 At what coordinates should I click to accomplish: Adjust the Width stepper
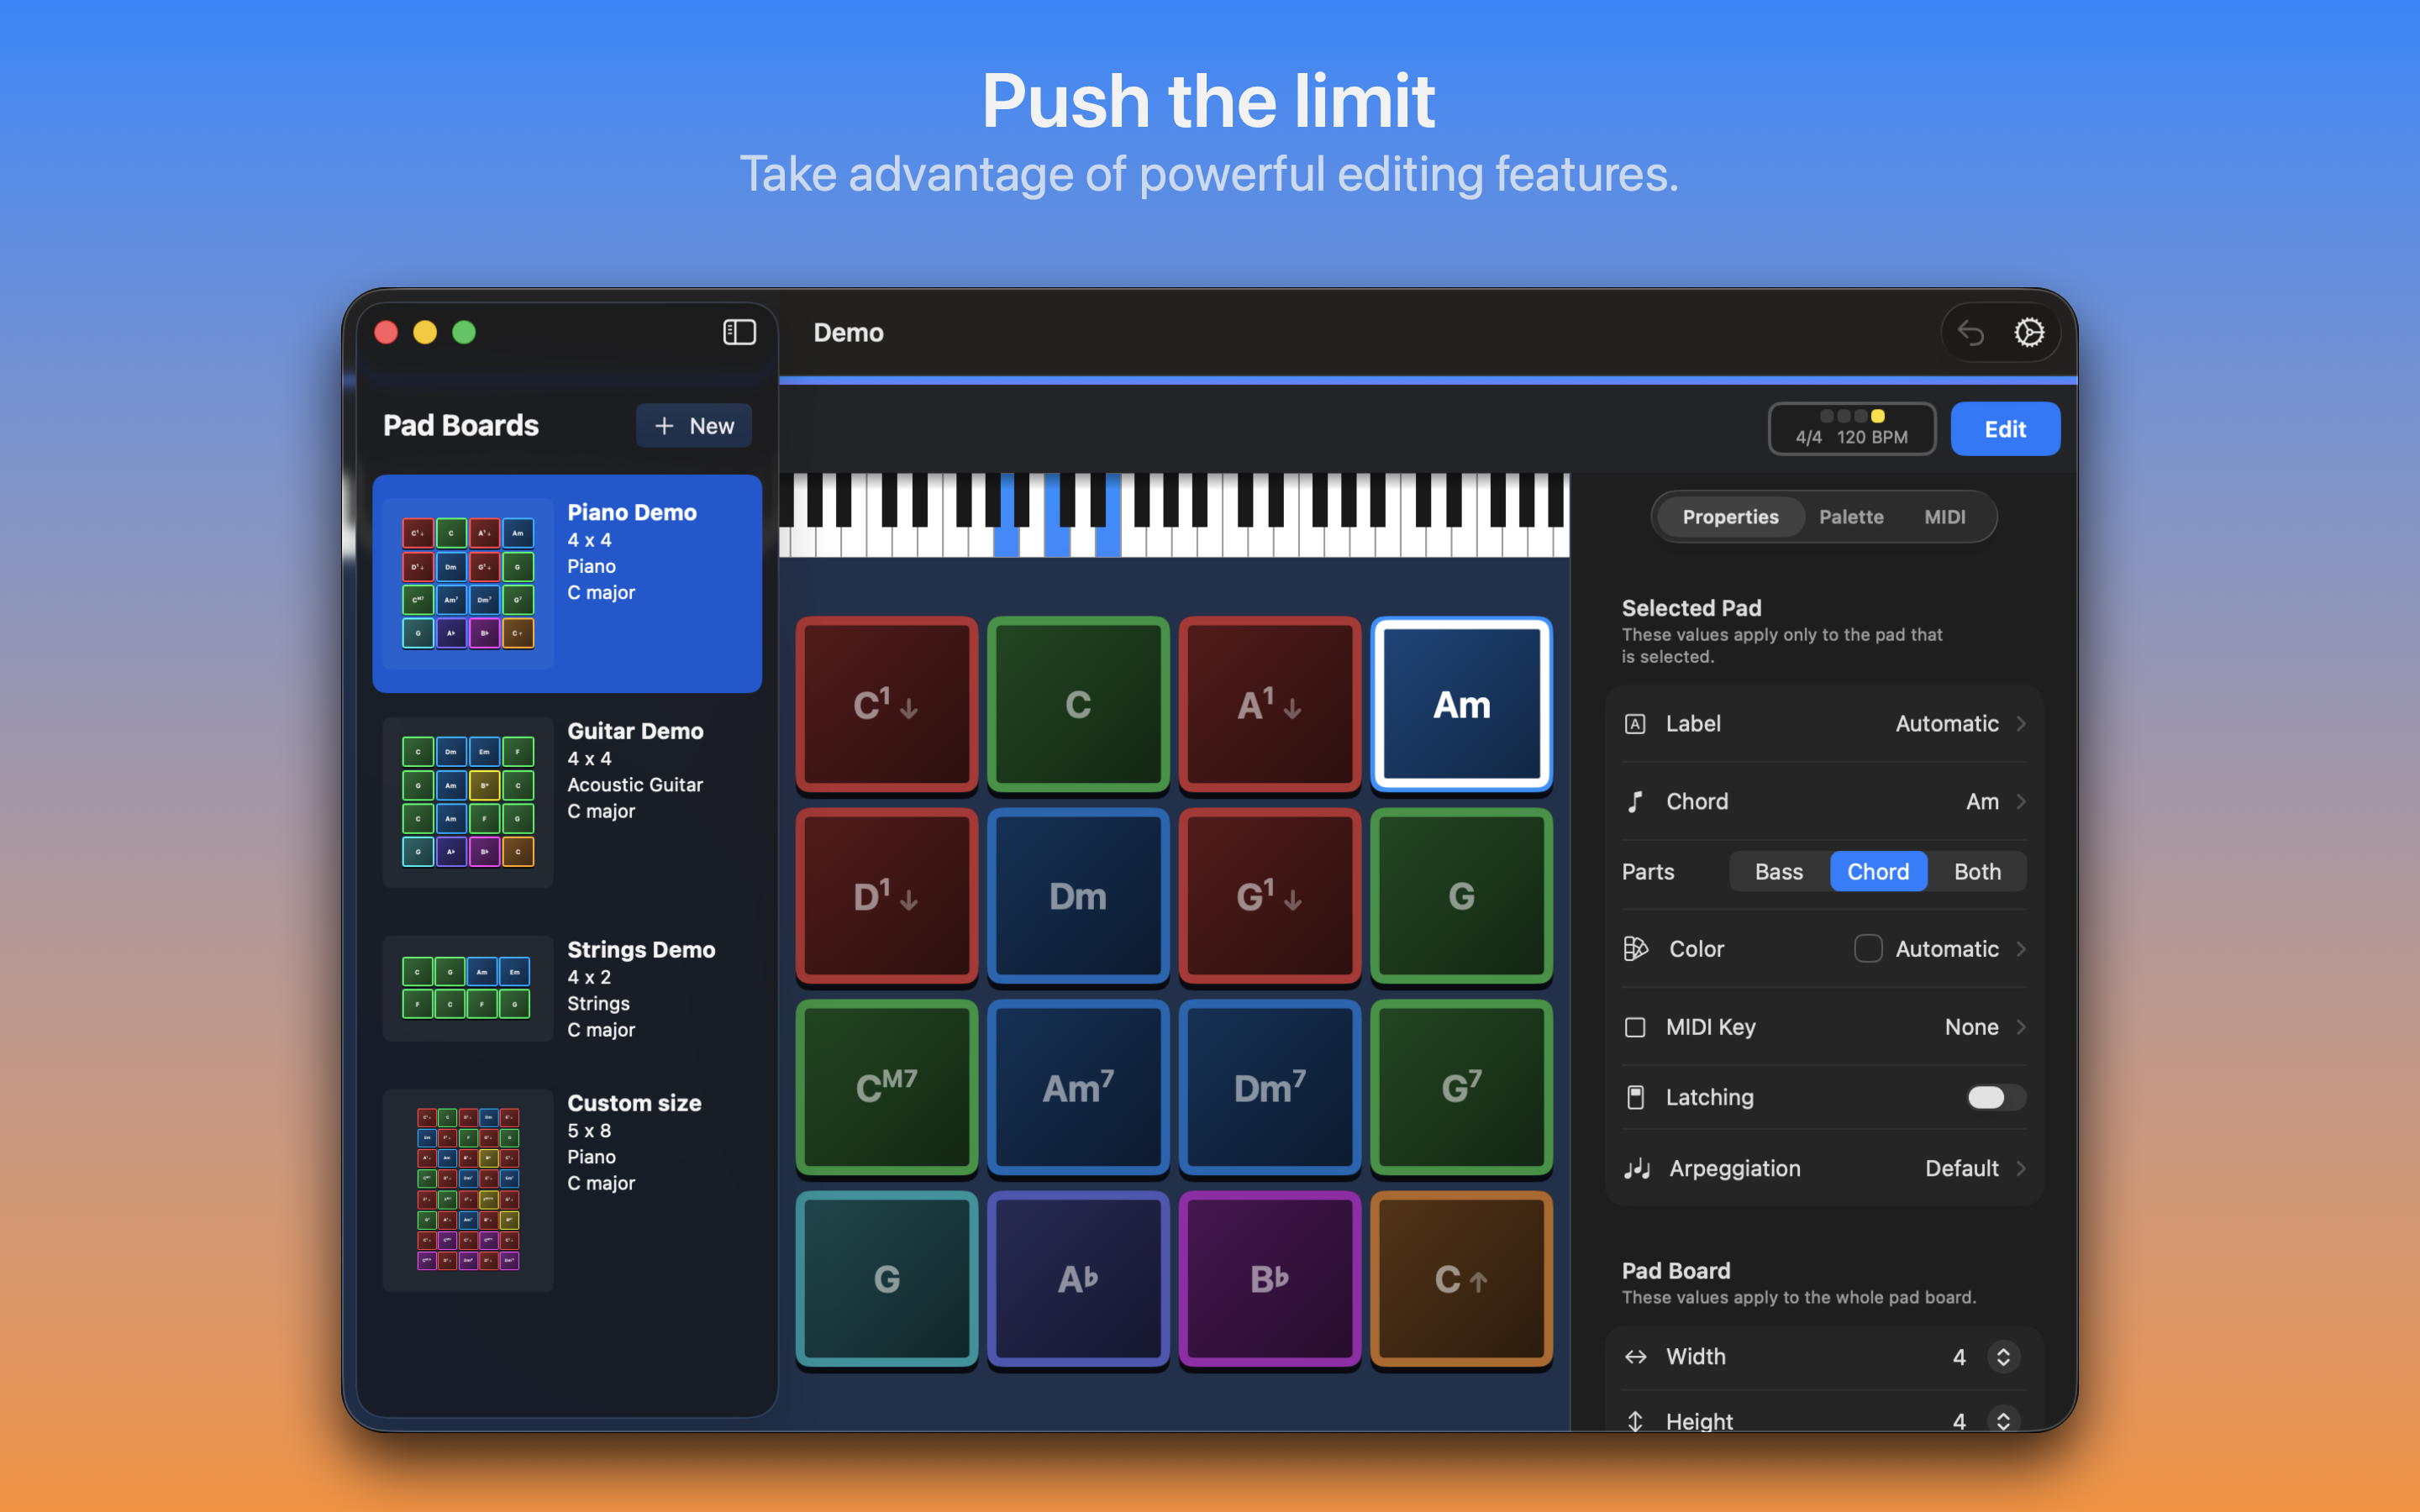coord(2003,1357)
